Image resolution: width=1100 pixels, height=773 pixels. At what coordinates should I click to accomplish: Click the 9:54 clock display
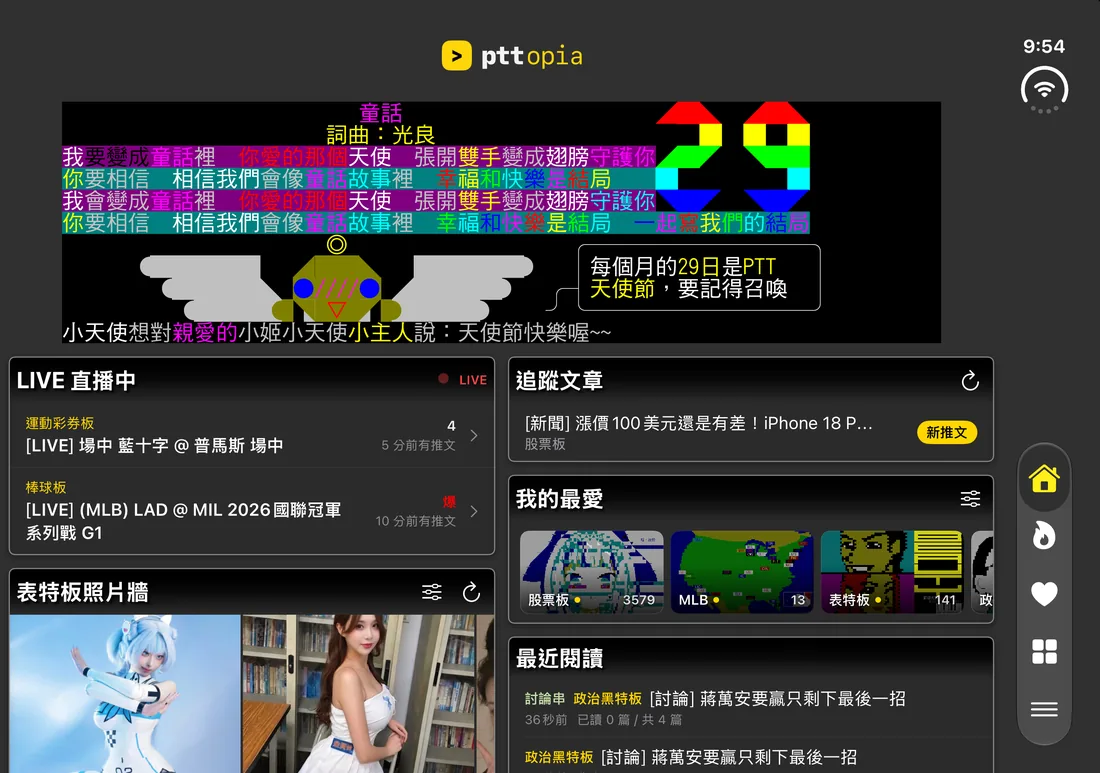coord(1044,46)
